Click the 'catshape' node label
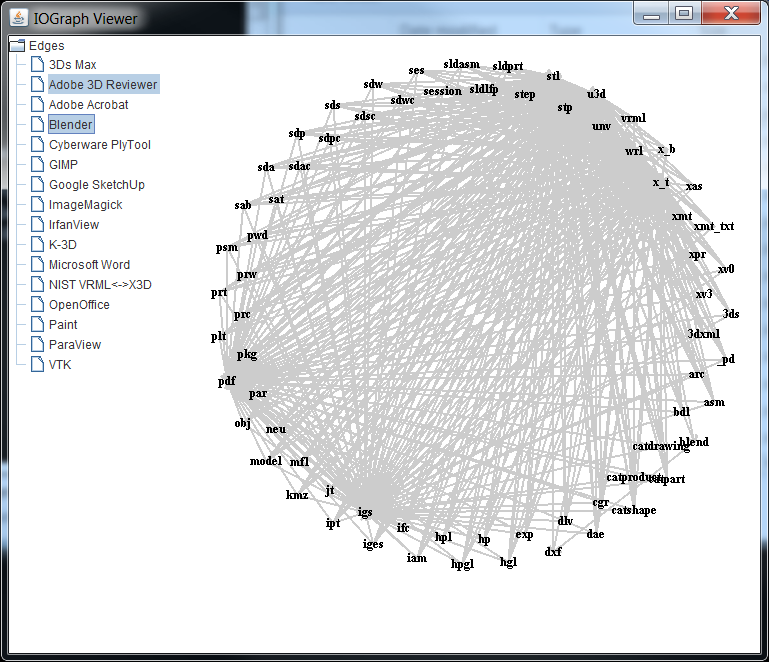This screenshot has height=662, width=769. point(634,510)
